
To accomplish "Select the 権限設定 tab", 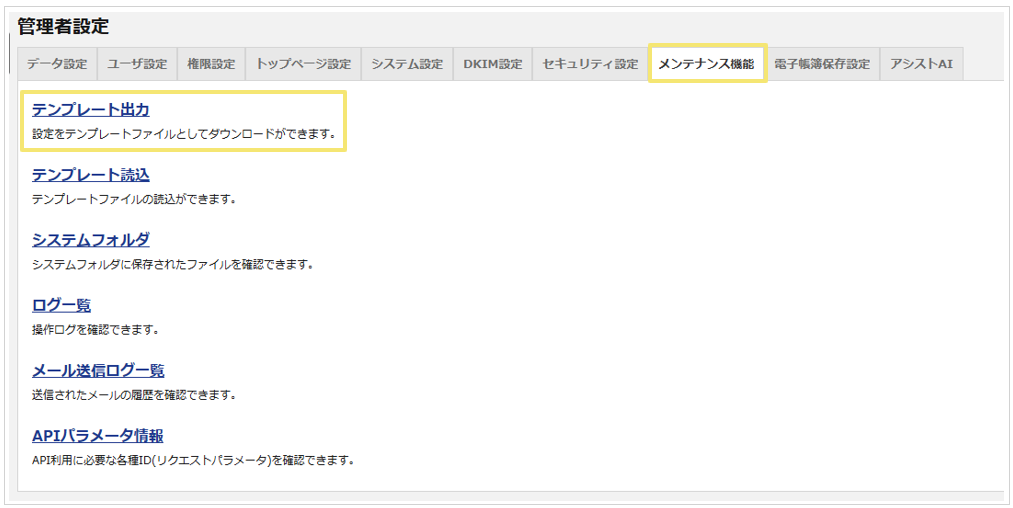I will coord(211,64).
